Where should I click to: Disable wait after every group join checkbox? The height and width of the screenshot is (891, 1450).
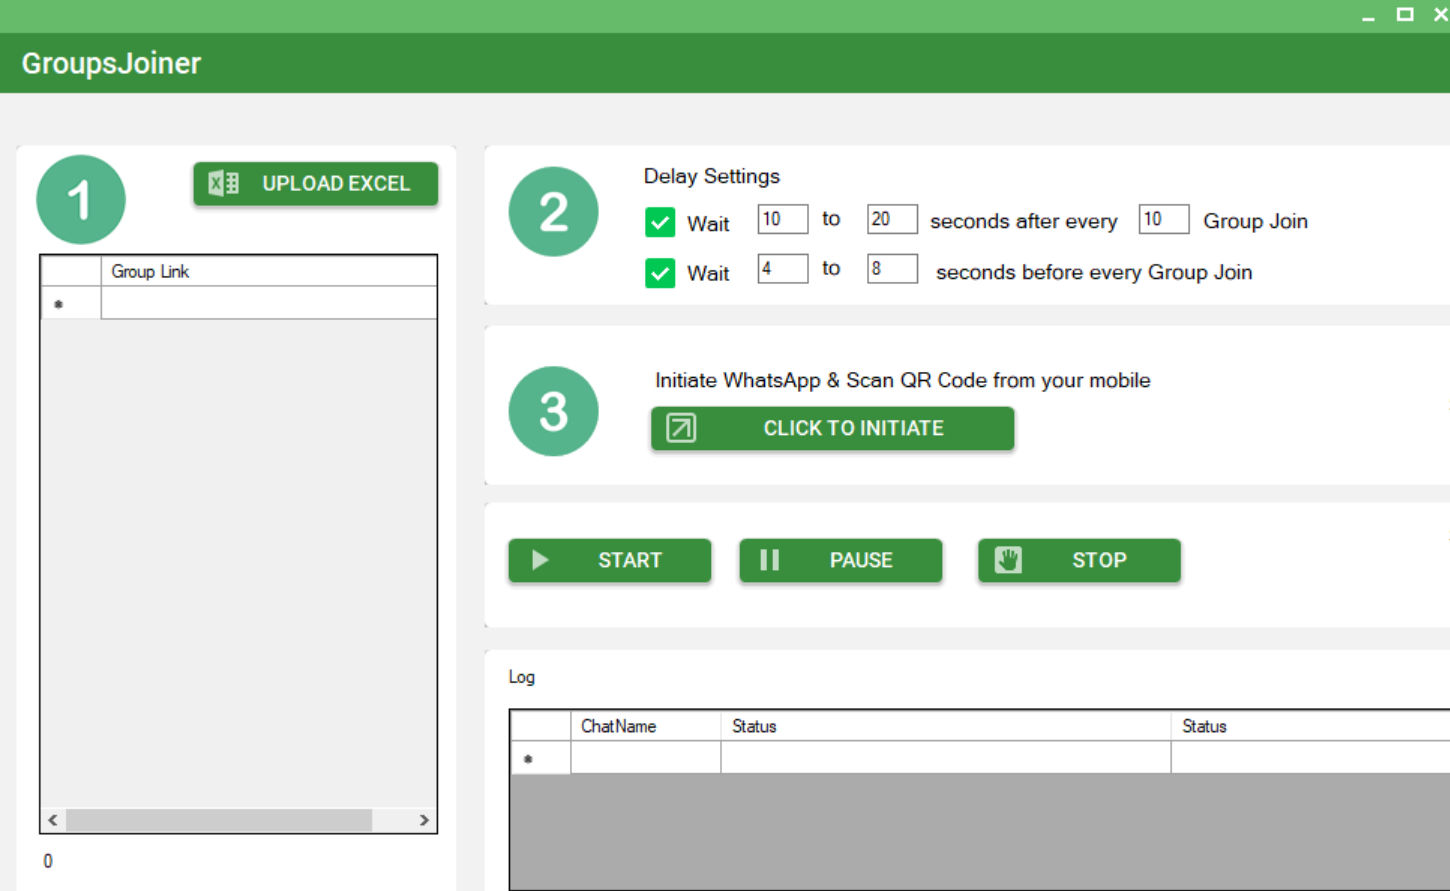click(660, 222)
